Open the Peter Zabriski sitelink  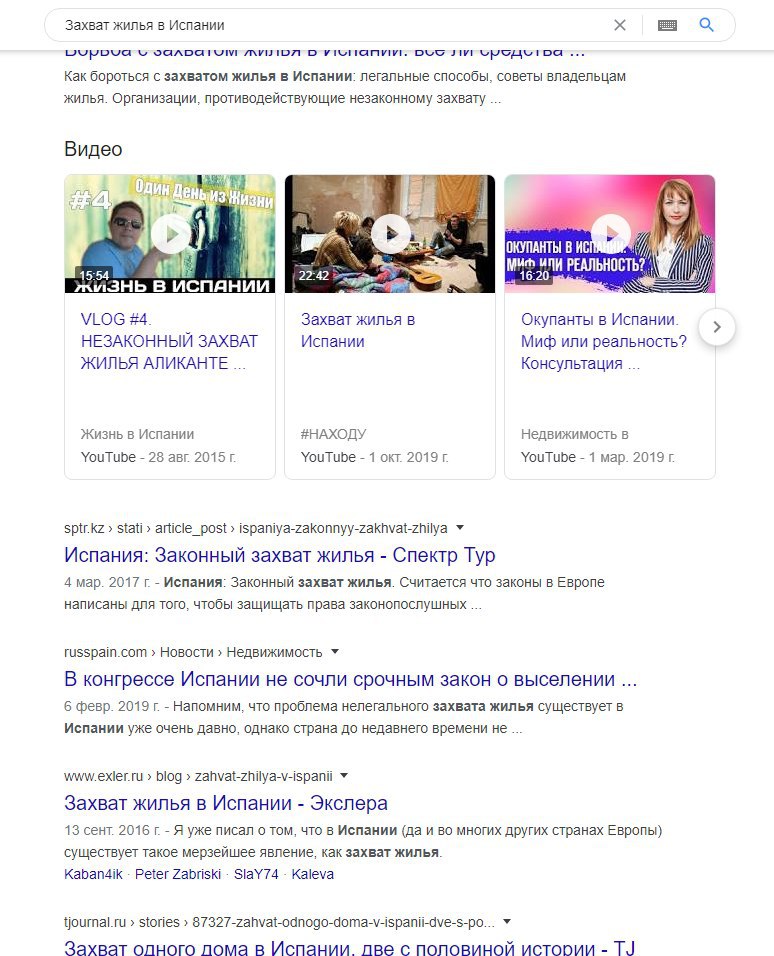coord(177,874)
